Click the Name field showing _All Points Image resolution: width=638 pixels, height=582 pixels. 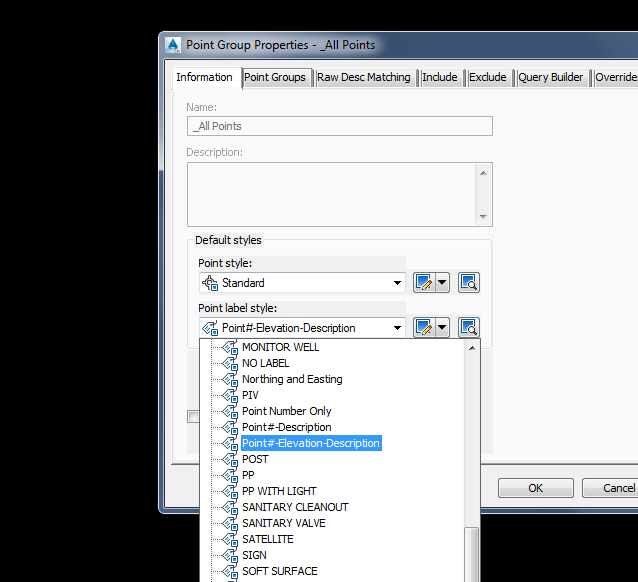(x=340, y=126)
